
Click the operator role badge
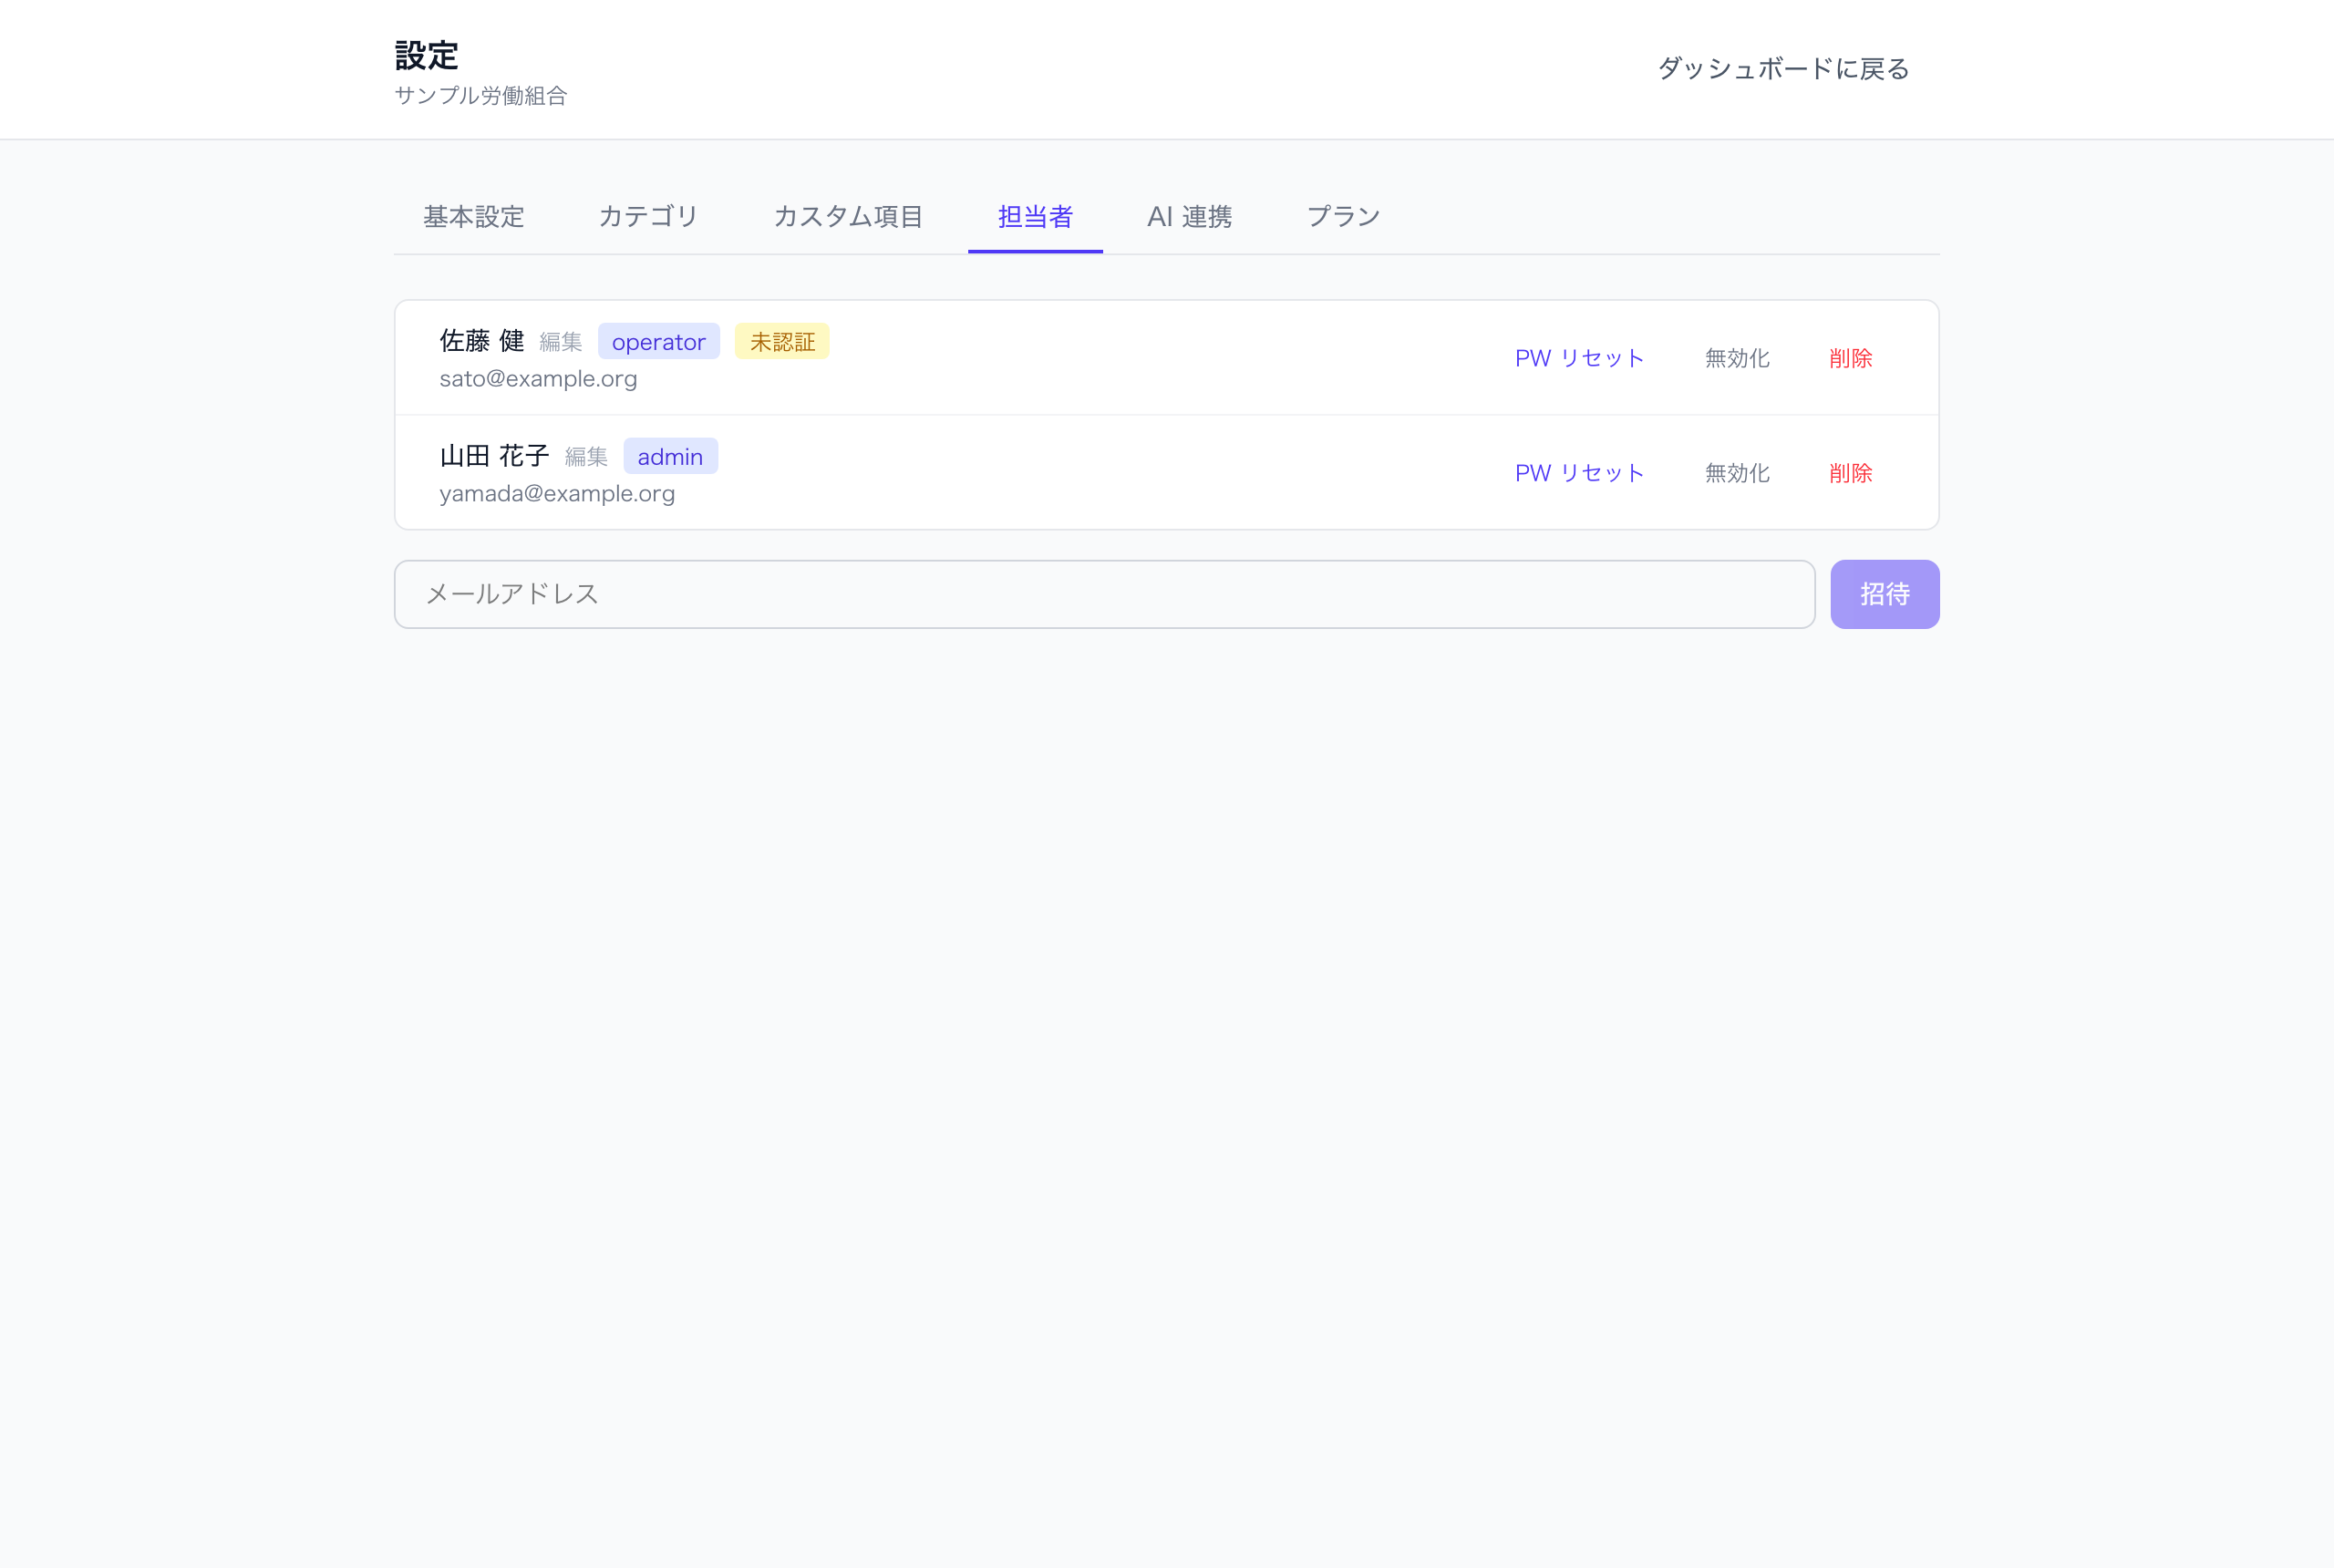(x=658, y=342)
